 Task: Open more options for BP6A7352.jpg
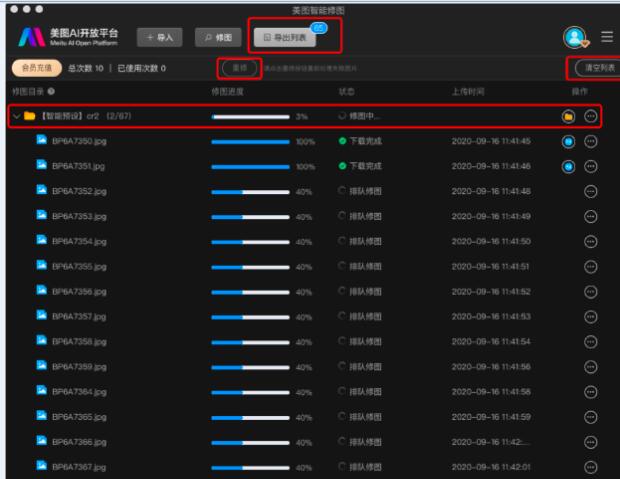(591, 192)
